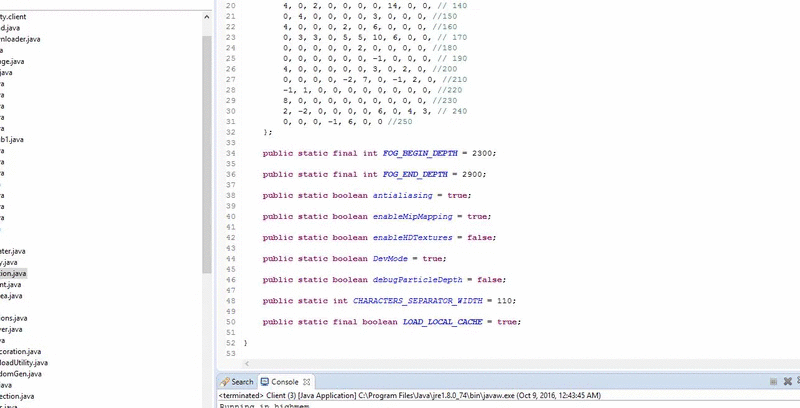
Task: Click the '// 140' comment on line 20
Action: coord(453,6)
